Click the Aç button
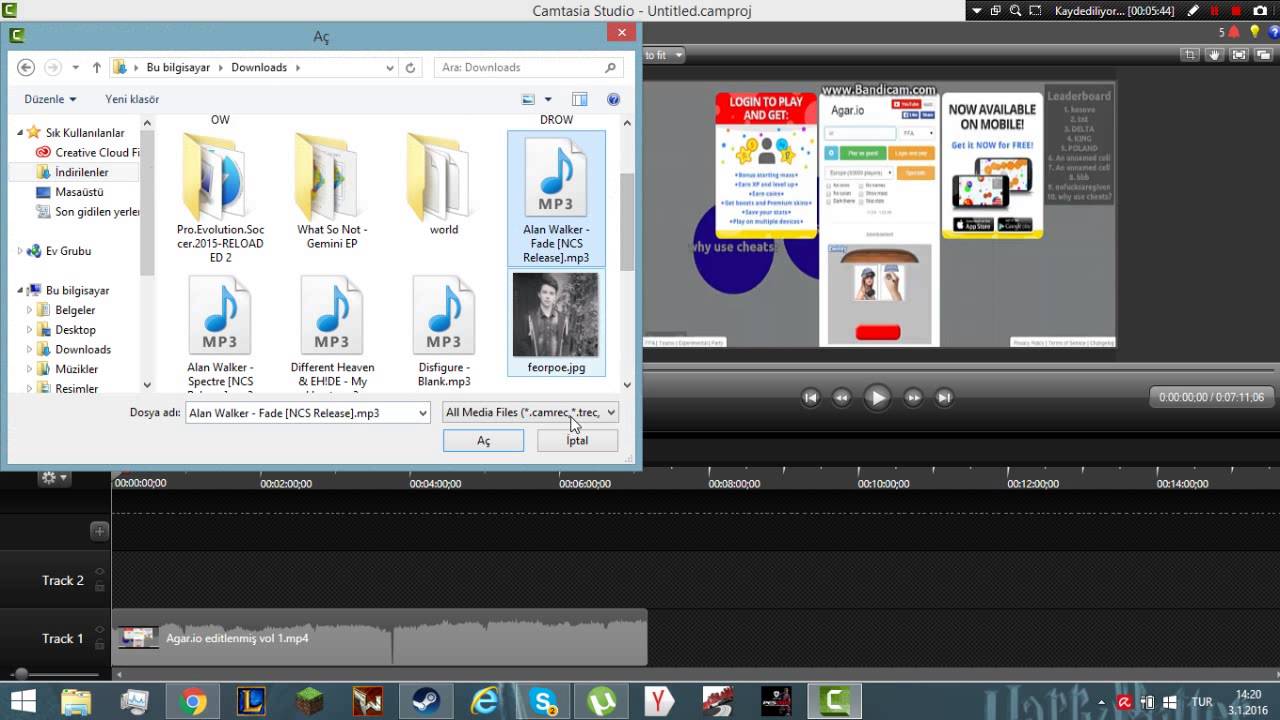The image size is (1280, 720). 483,441
